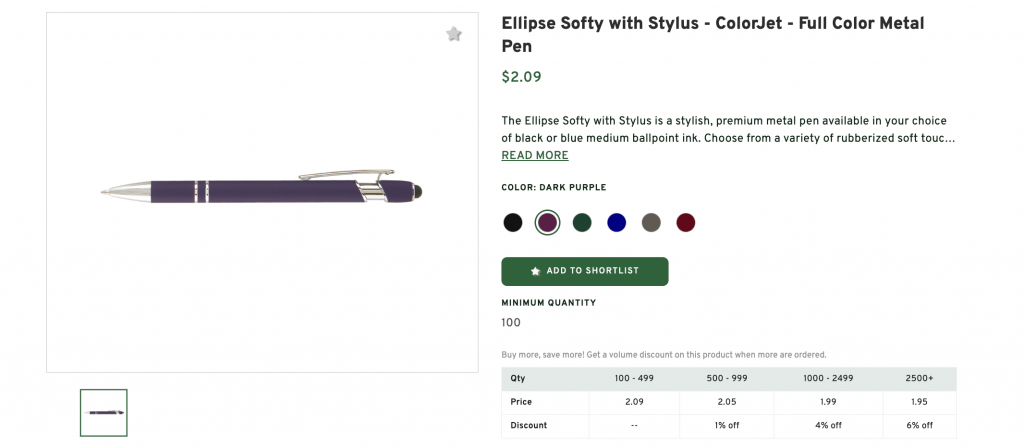Expand description with READ MORE link

(x=535, y=156)
